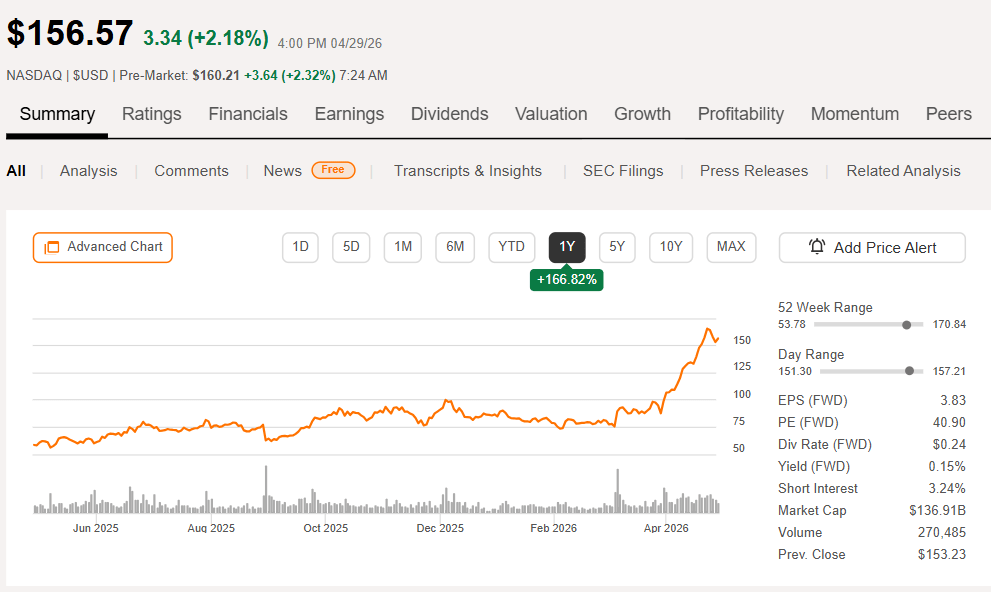The image size is (991, 592).
Task: Select MAX chart range
Action: tap(731, 247)
